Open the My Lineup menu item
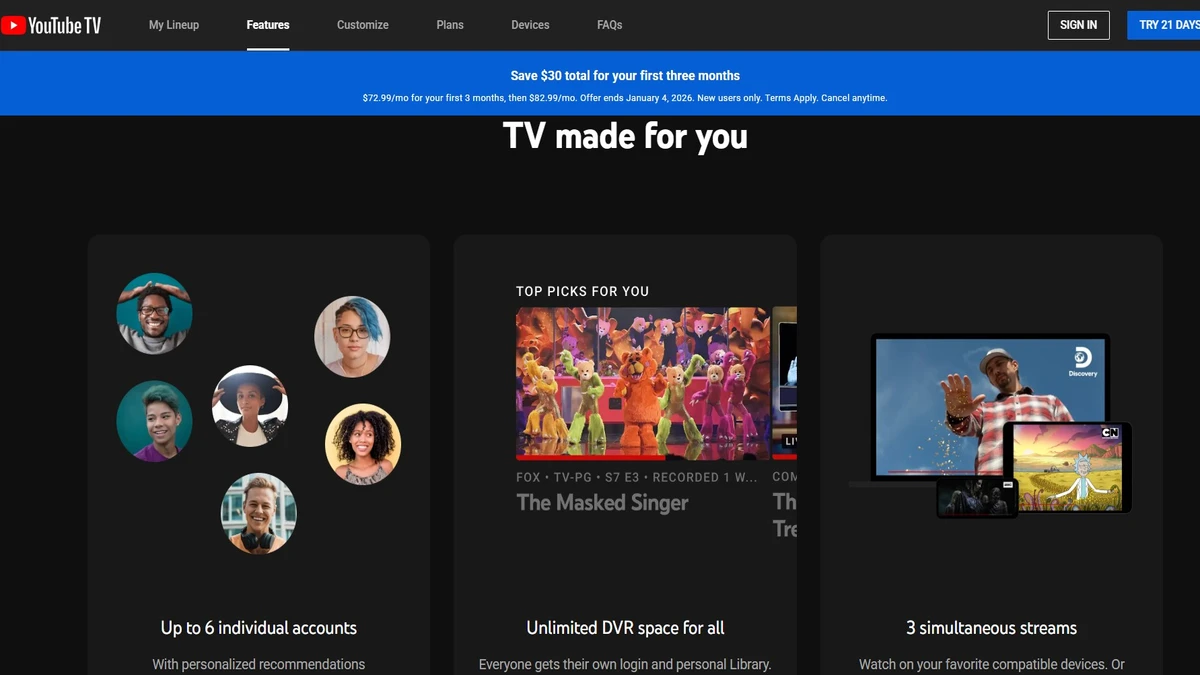 [173, 25]
